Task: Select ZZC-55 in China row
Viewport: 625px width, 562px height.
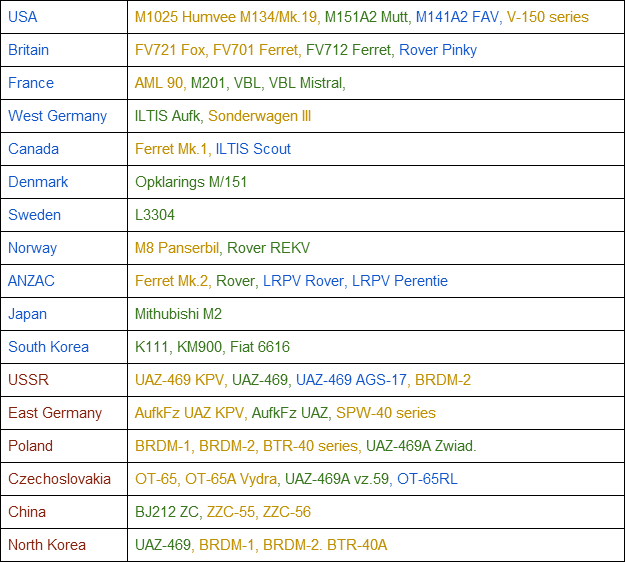Action: point(231,512)
